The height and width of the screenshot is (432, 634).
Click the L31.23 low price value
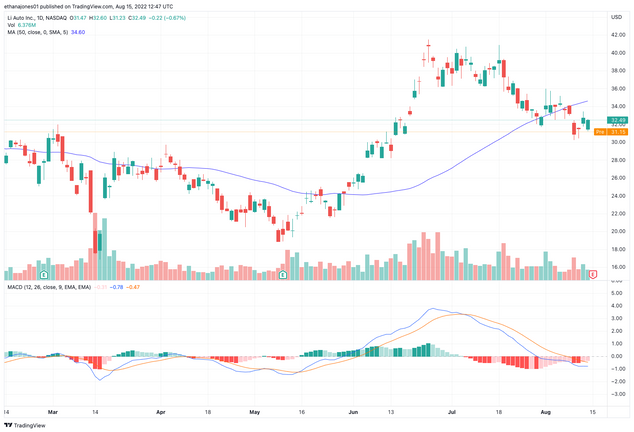click(117, 18)
